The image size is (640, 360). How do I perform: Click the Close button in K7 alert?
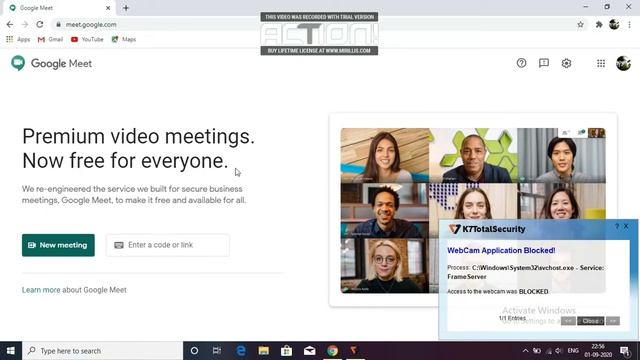pyautogui.click(x=591, y=321)
